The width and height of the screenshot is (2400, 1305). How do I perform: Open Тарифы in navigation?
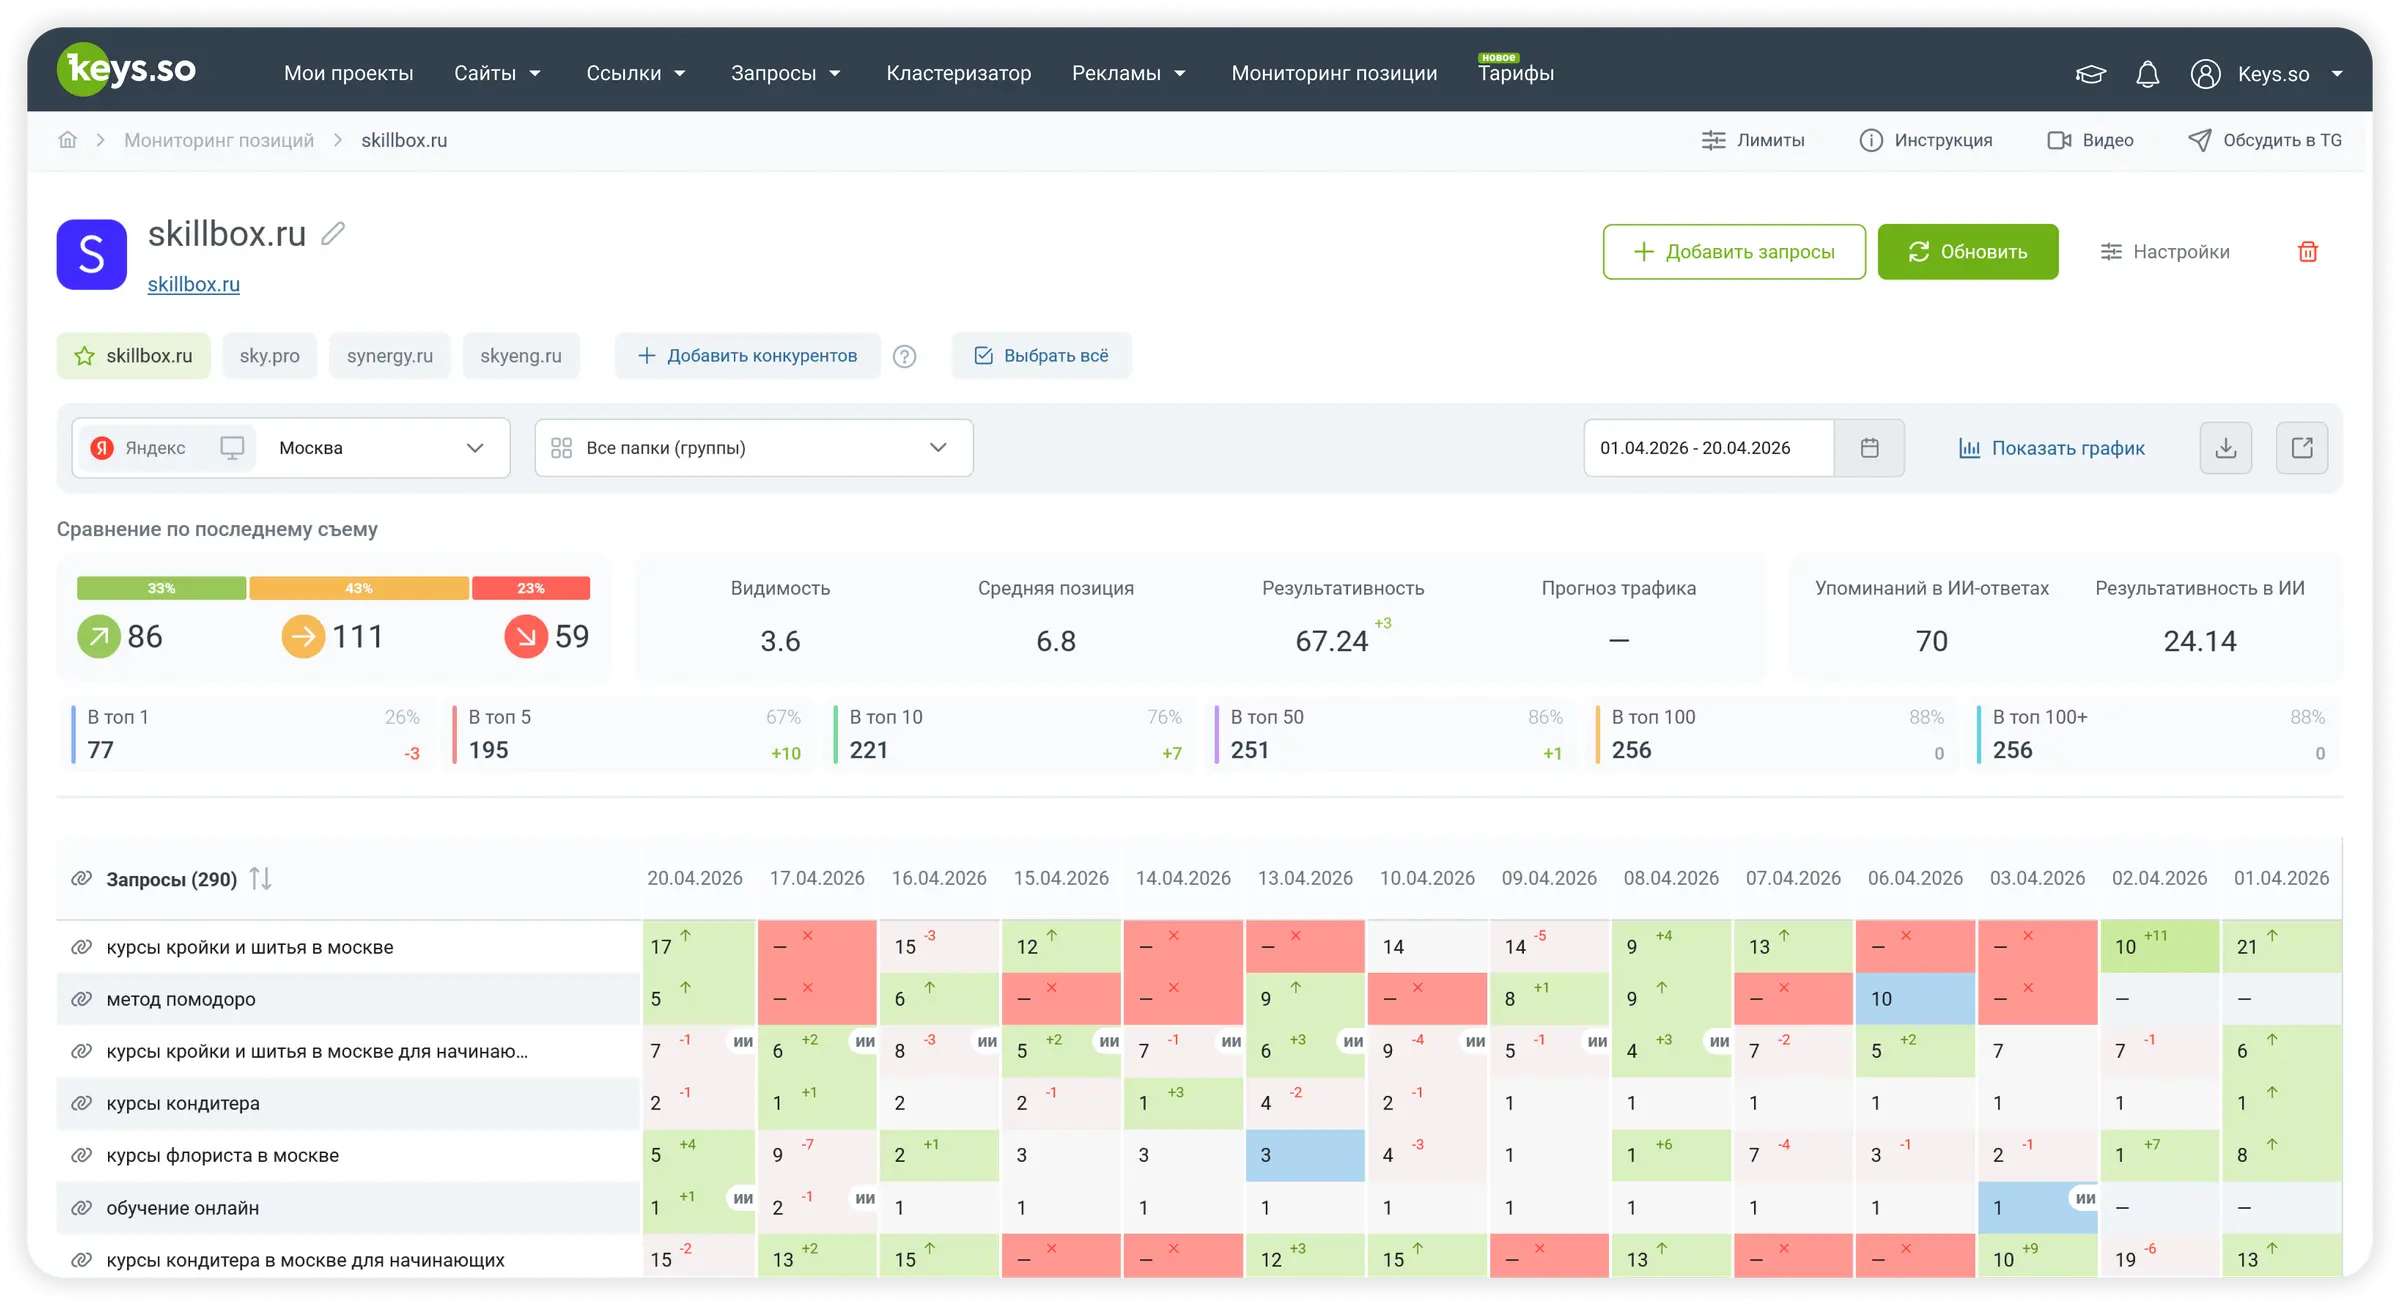(1515, 73)
